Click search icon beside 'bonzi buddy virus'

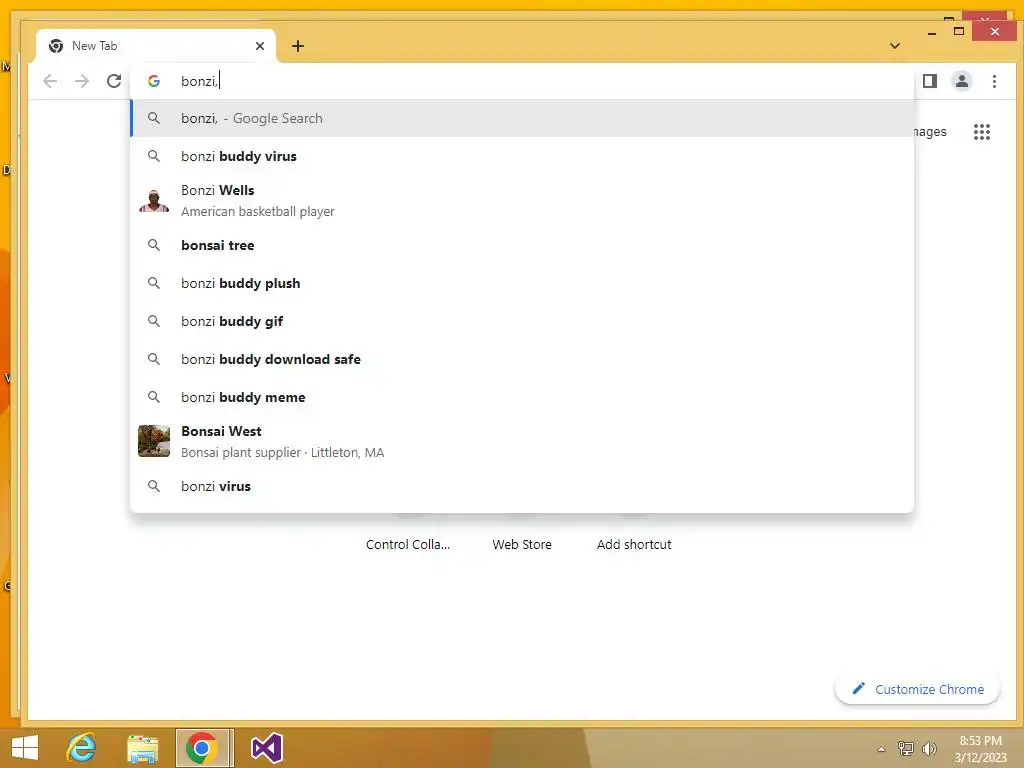(154, 156)
